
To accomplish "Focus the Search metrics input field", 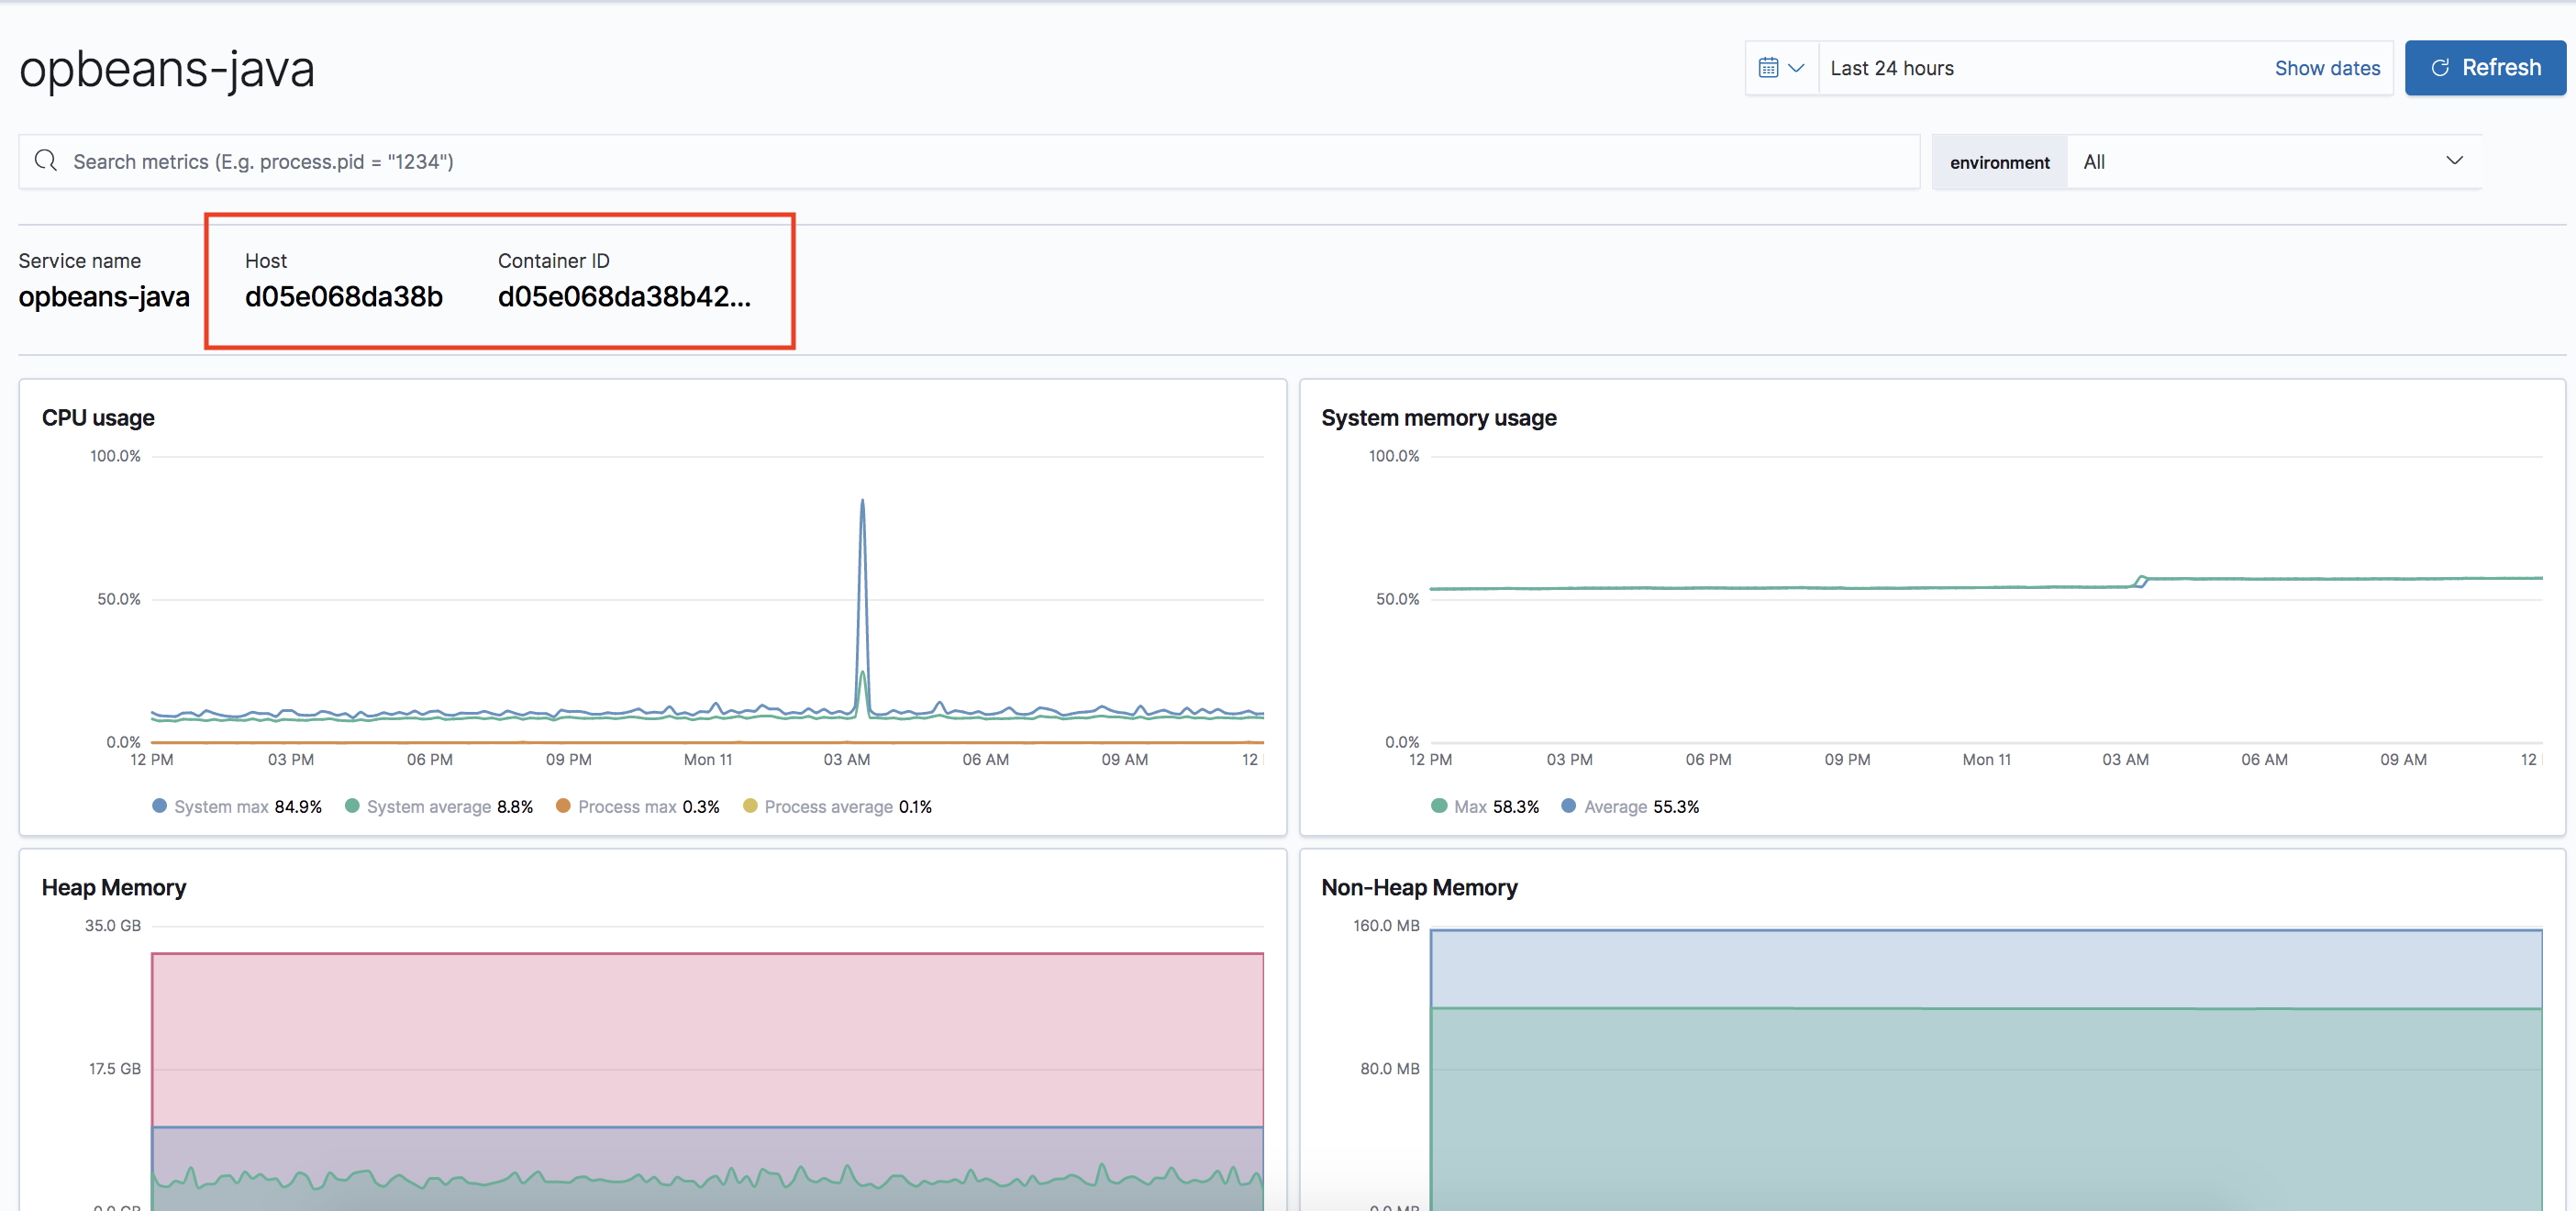I will tap(969, 162).
